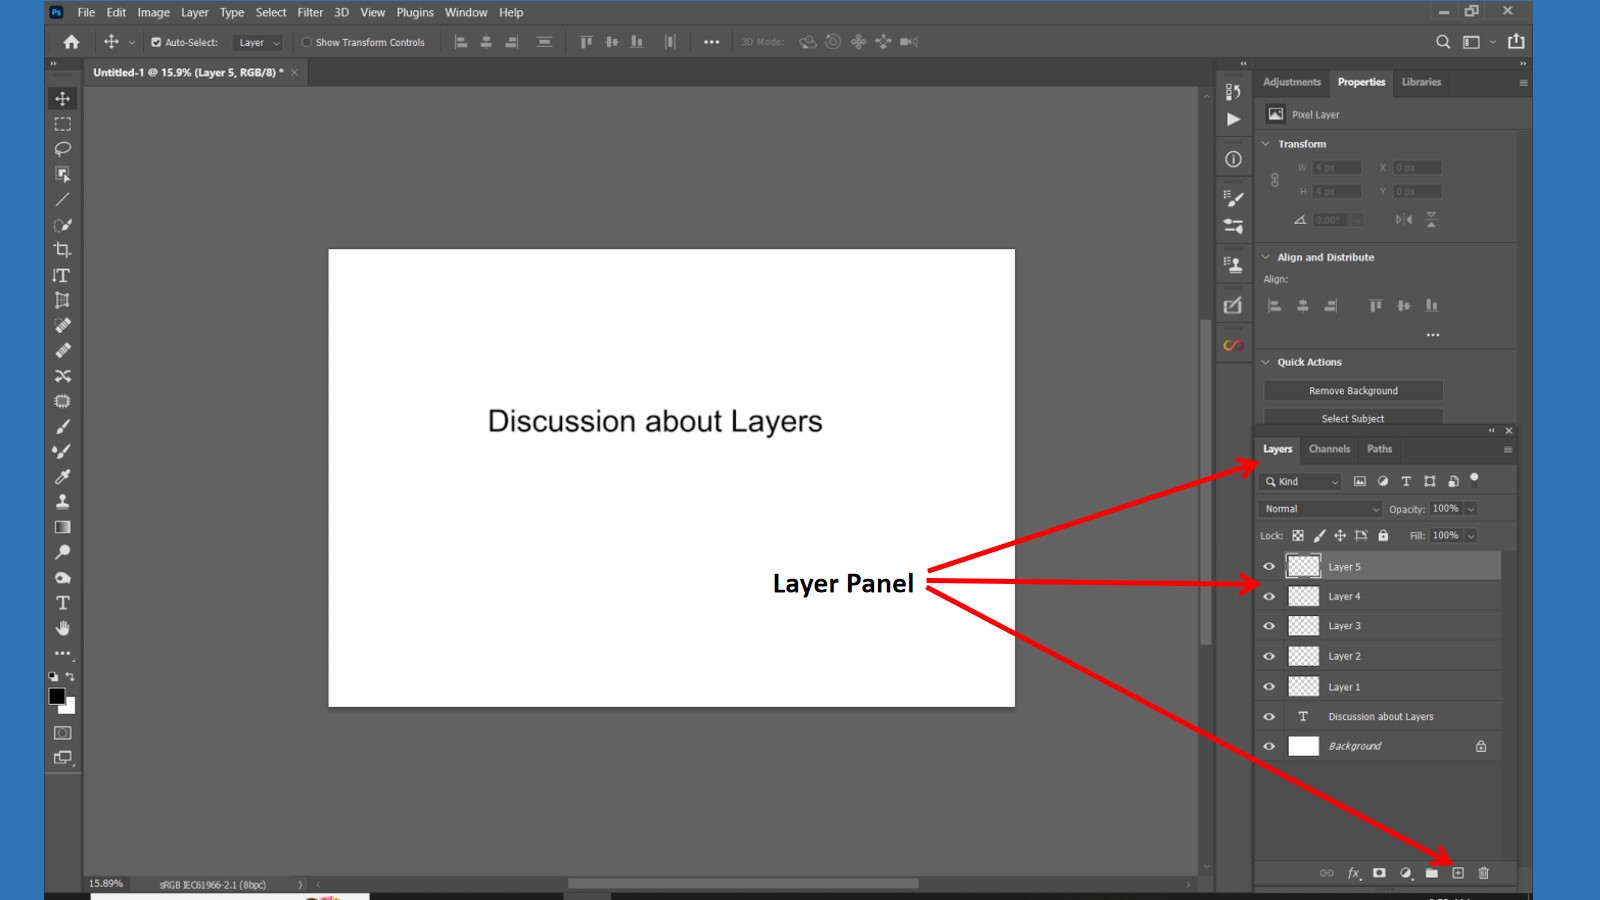Open the workspace switcher dropdown
This screenshot has width=1600, height=900.
[x=1478, y=42]
